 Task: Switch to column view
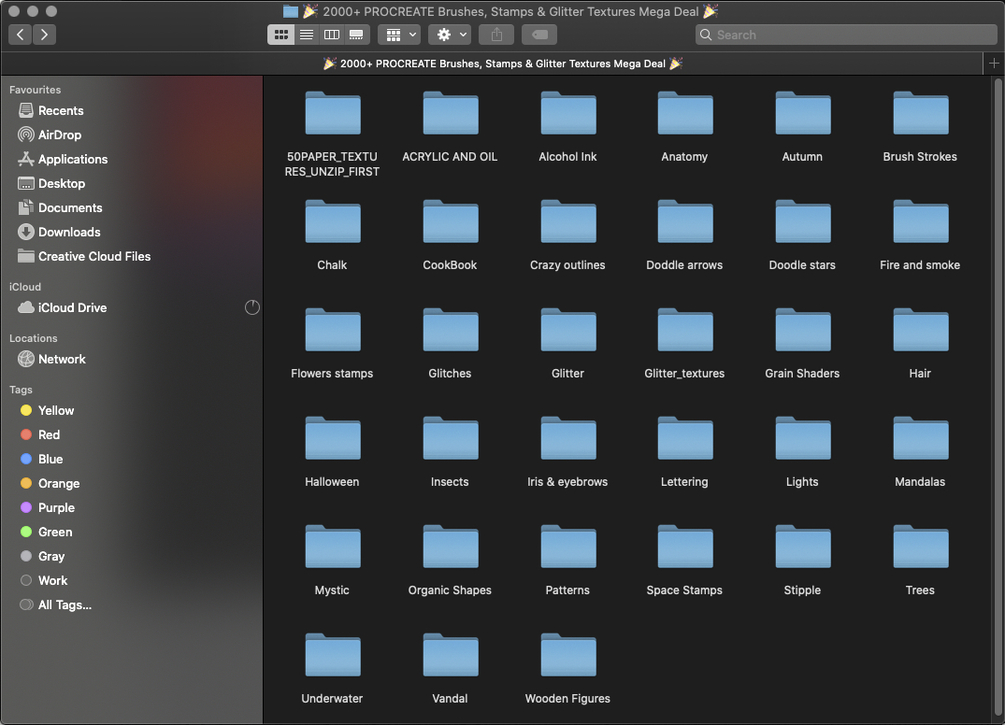(x=331, y=35)
